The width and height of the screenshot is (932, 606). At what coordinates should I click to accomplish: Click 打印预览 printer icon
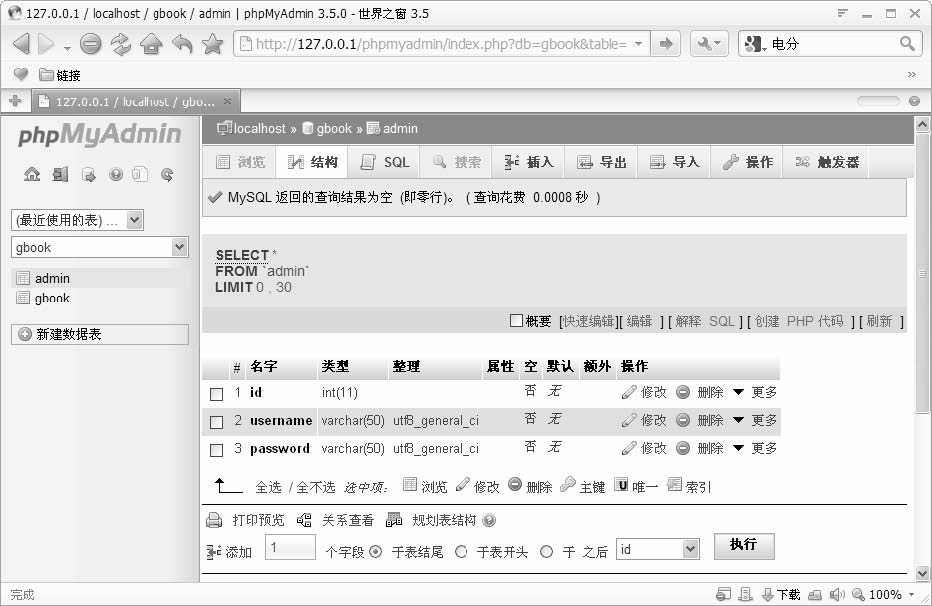tap(214, 520)
